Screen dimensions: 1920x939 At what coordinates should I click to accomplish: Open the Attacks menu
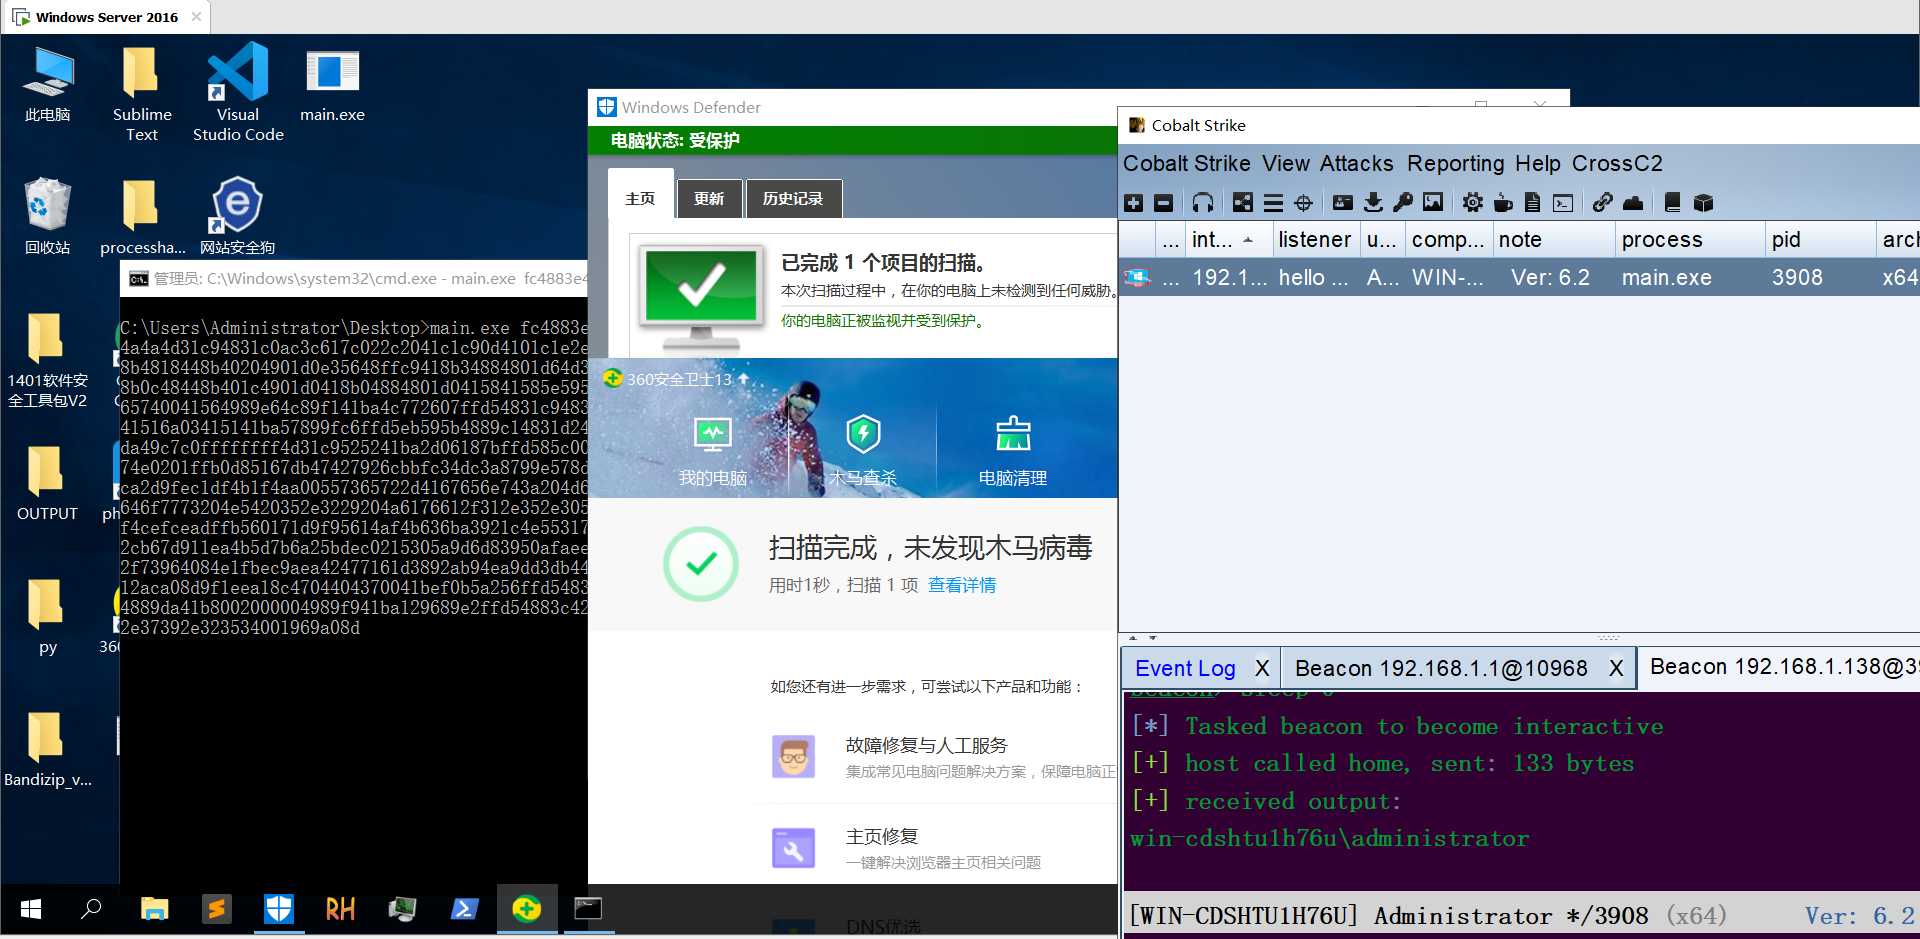[x=1356, y=163]
